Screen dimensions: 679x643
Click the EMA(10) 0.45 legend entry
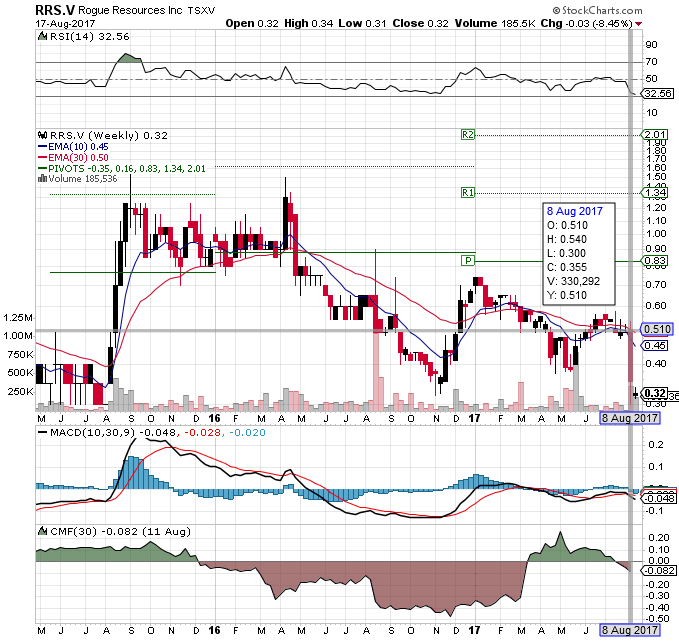click(x=73, y=147)
